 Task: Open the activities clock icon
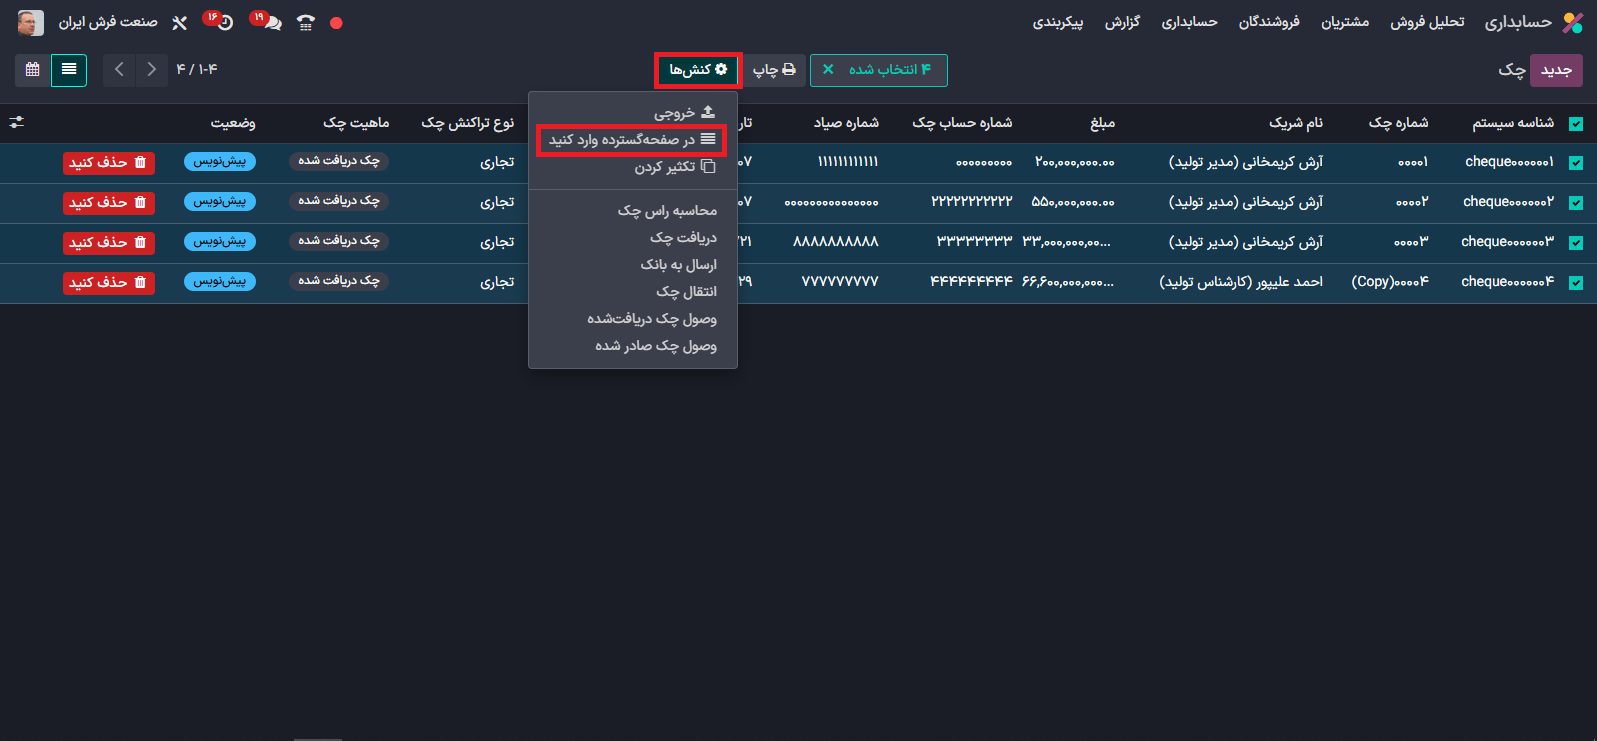coord(224,22)
